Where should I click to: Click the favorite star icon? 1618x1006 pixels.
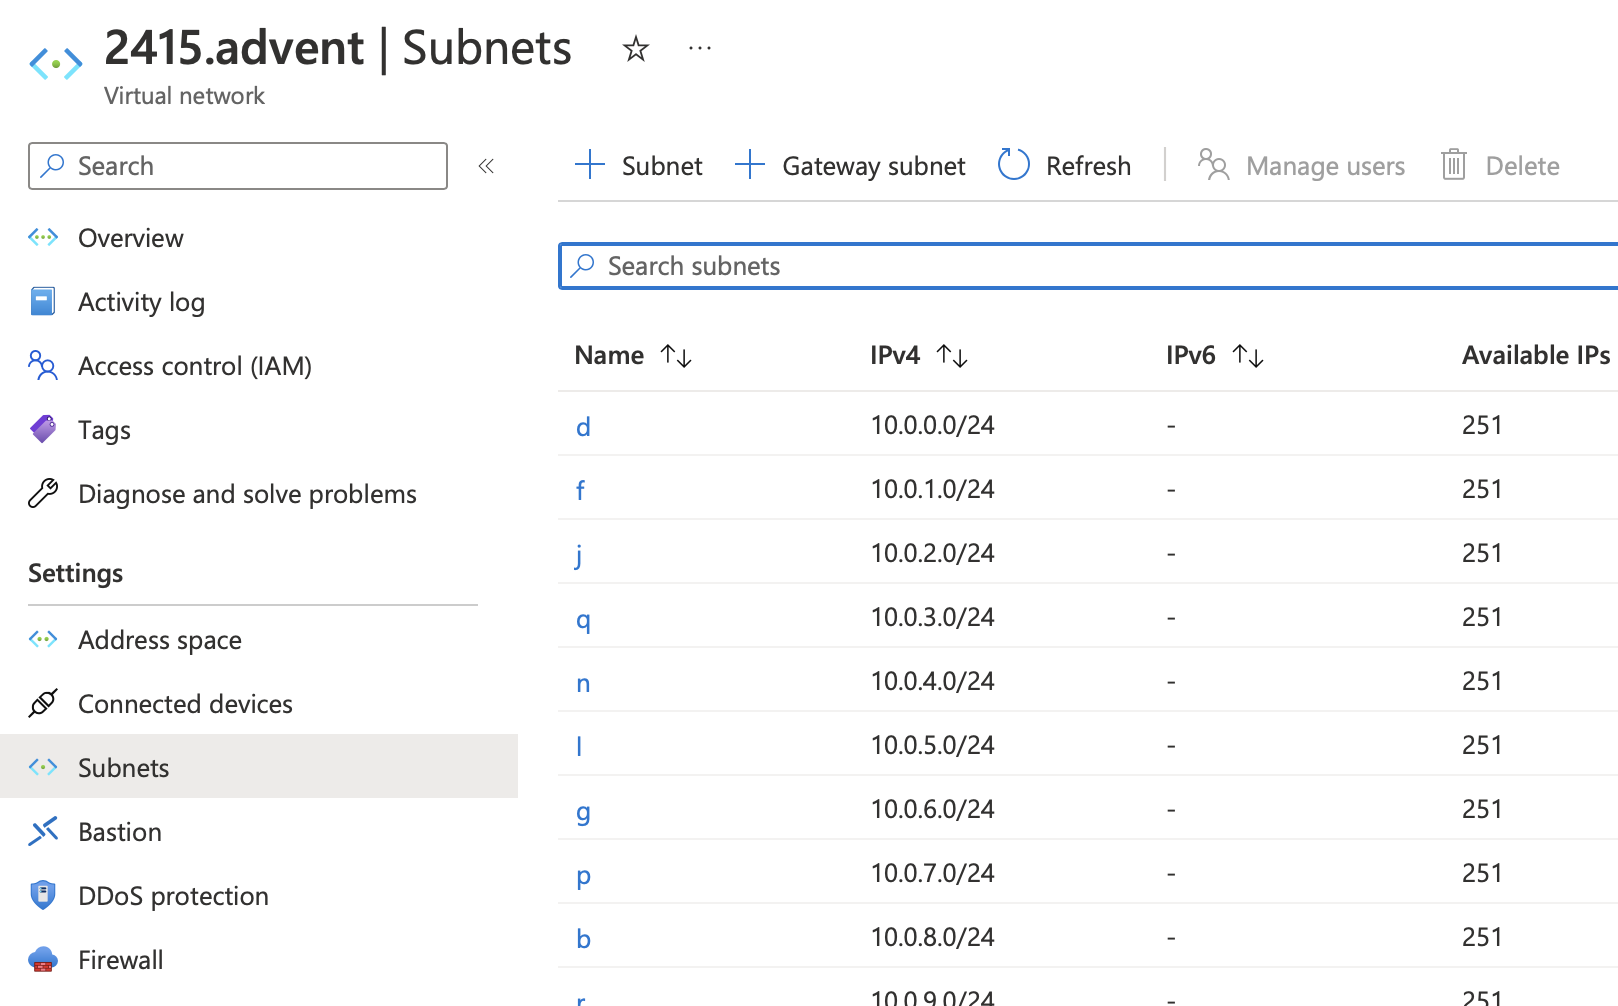(636, 48)
